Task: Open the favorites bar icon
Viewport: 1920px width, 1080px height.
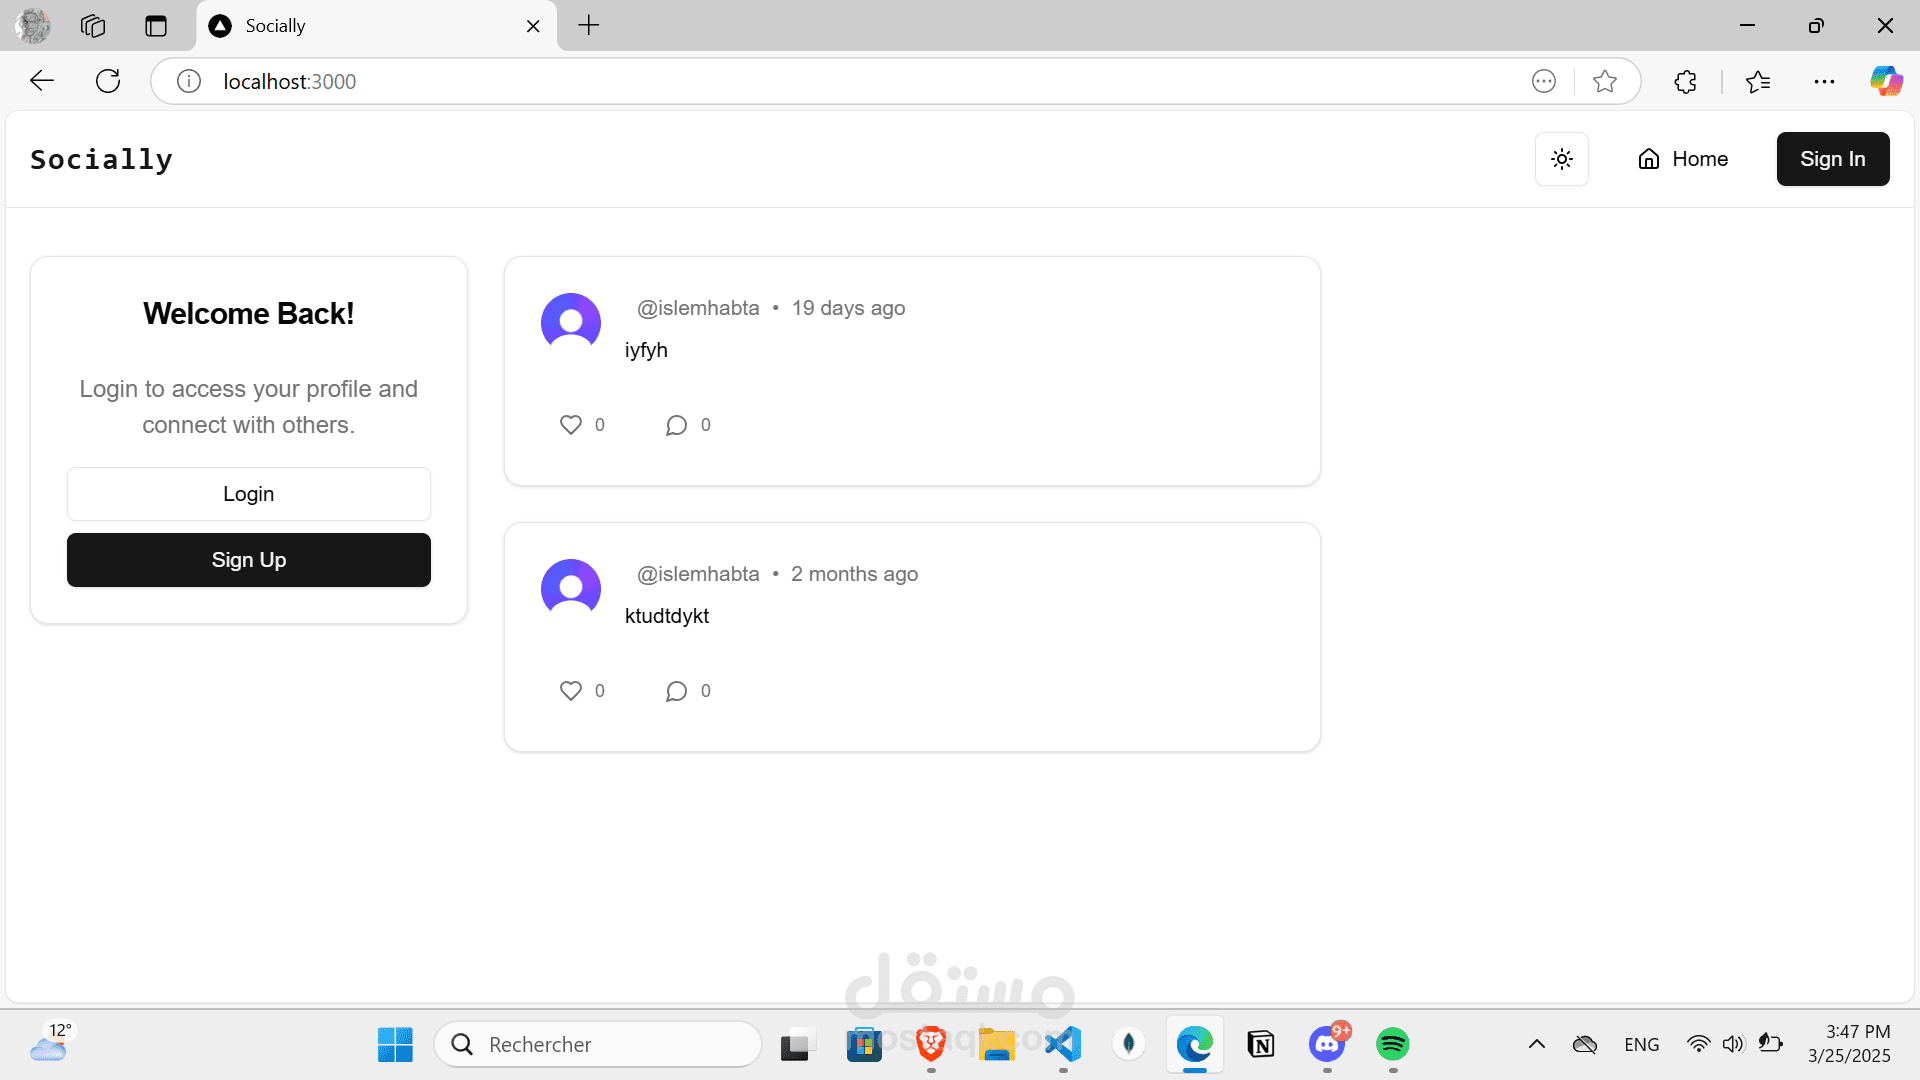Action: 1759,81
